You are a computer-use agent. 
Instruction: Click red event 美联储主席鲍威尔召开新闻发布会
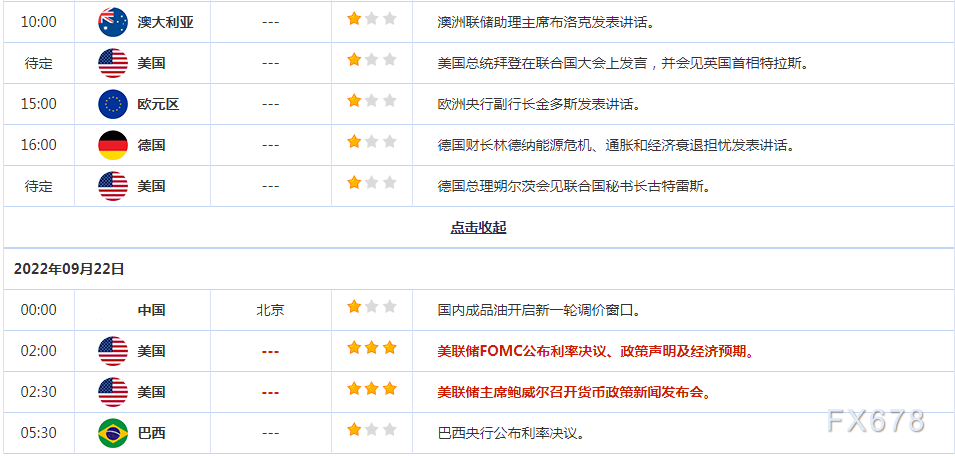pyautogui.click(x=574, y=392)
